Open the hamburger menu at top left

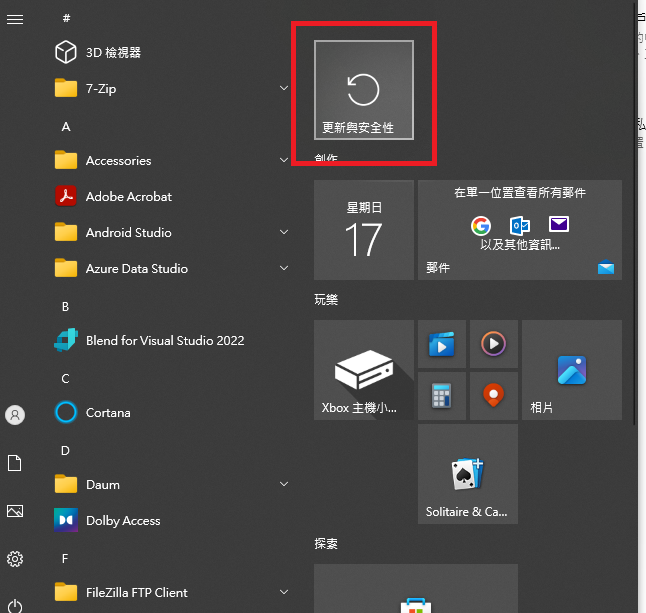15,19
